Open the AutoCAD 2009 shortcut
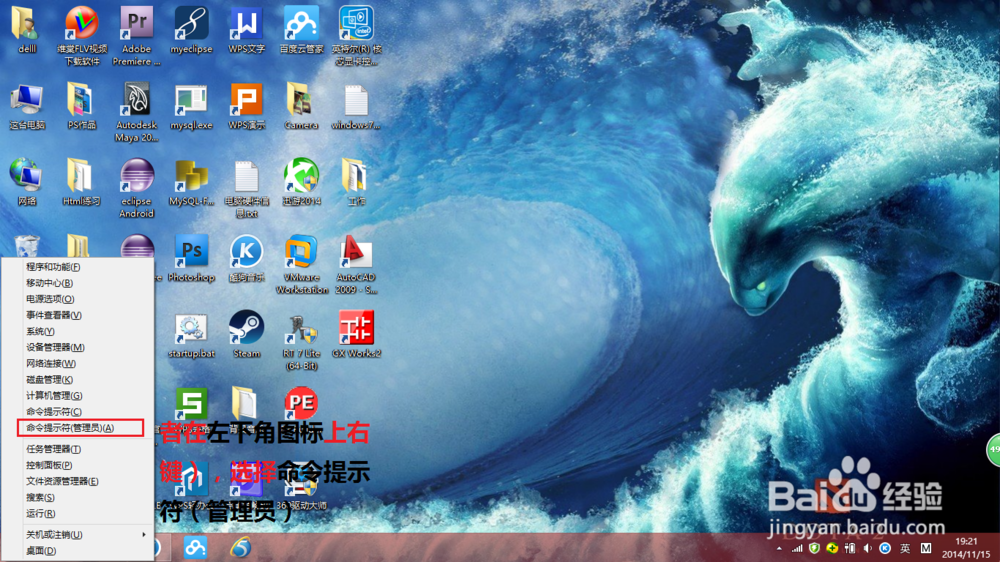Viewport: 1000px width, 562px height. click(356, 263)
